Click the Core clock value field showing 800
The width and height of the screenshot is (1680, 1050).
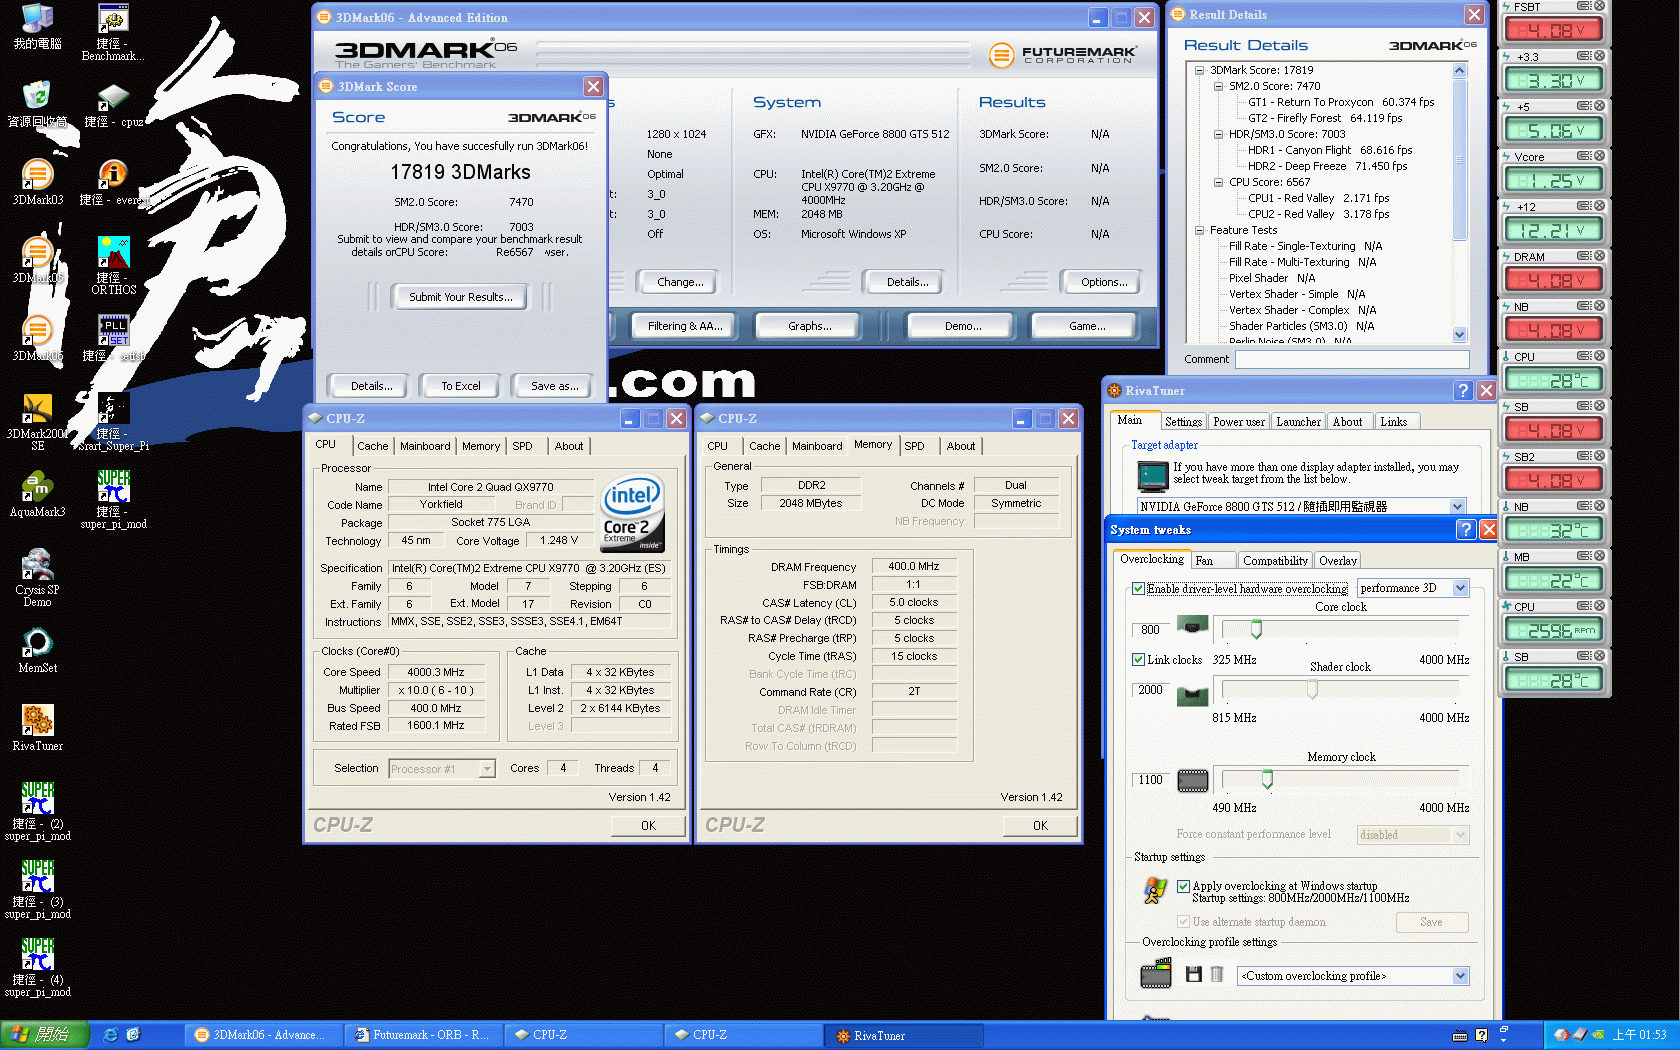[x=1151, y=630]
